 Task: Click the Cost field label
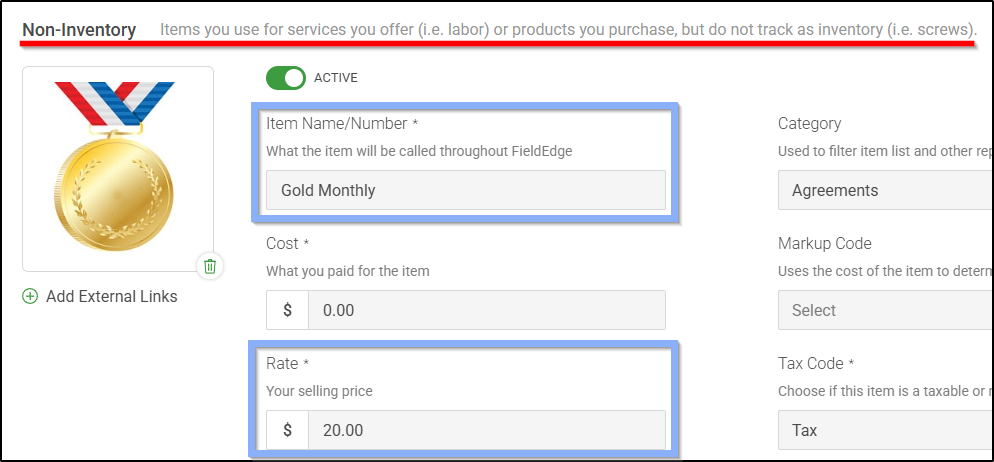click(x=282, y=244)
